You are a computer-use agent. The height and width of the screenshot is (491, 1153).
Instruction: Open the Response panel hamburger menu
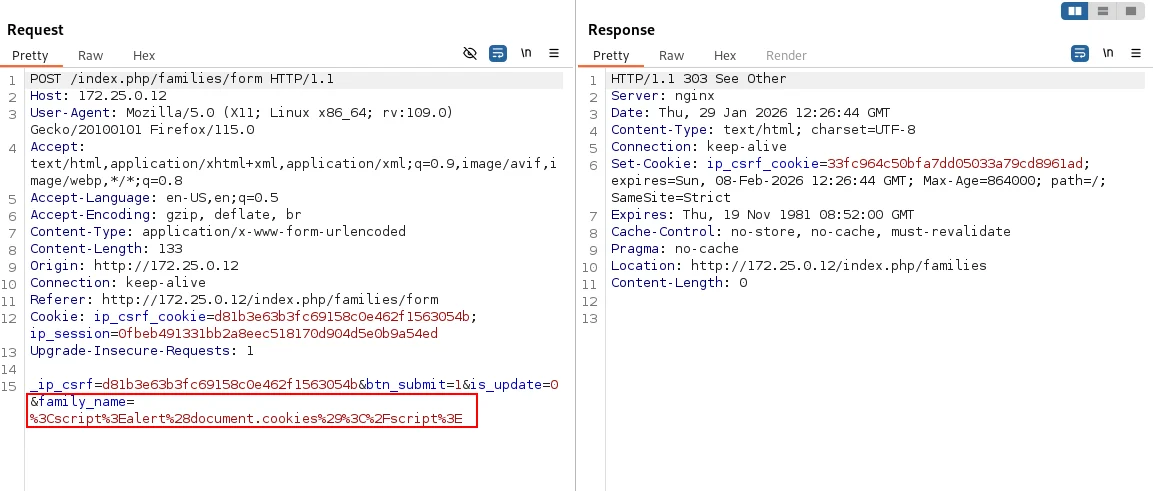(x=1136, y=54)
